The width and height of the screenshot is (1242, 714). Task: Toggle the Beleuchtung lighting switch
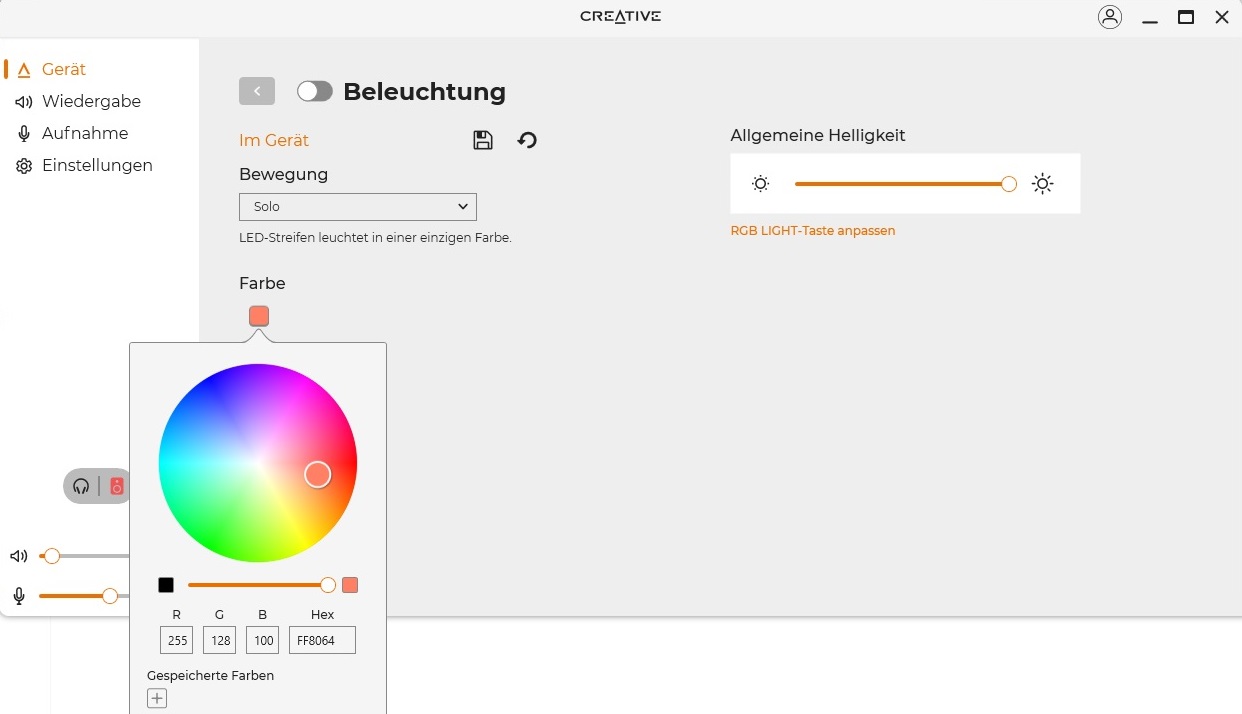pyautogui.click(x=315, y=91)
